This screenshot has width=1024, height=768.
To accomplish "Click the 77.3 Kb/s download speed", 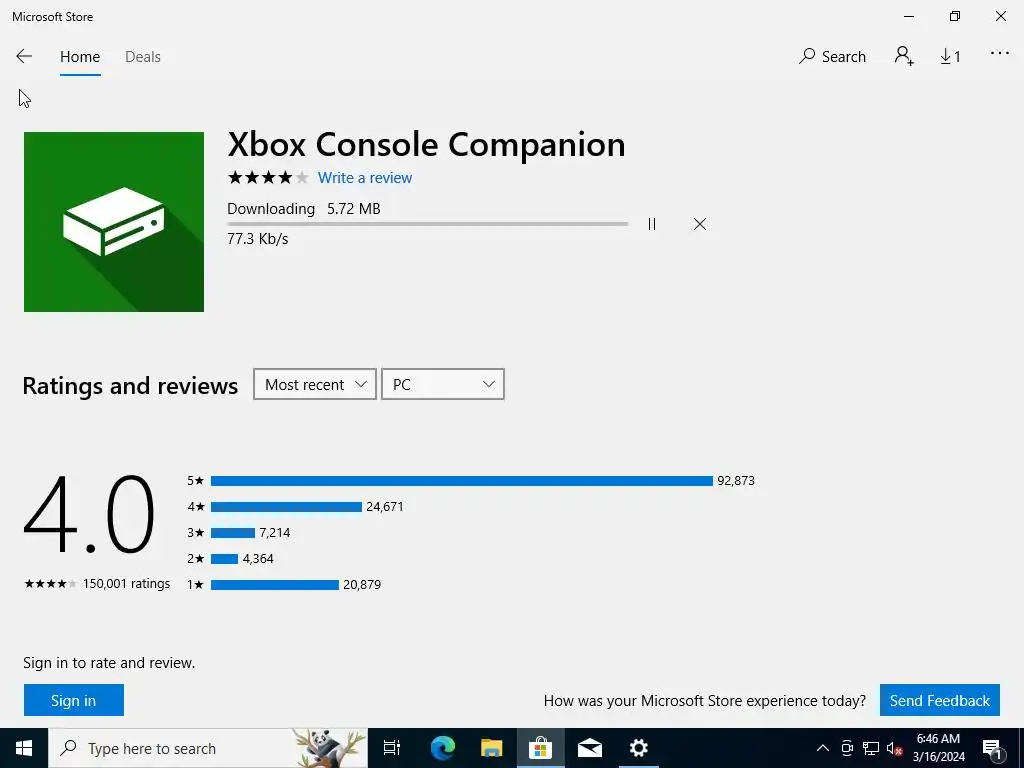I will [x=258, y=239].
